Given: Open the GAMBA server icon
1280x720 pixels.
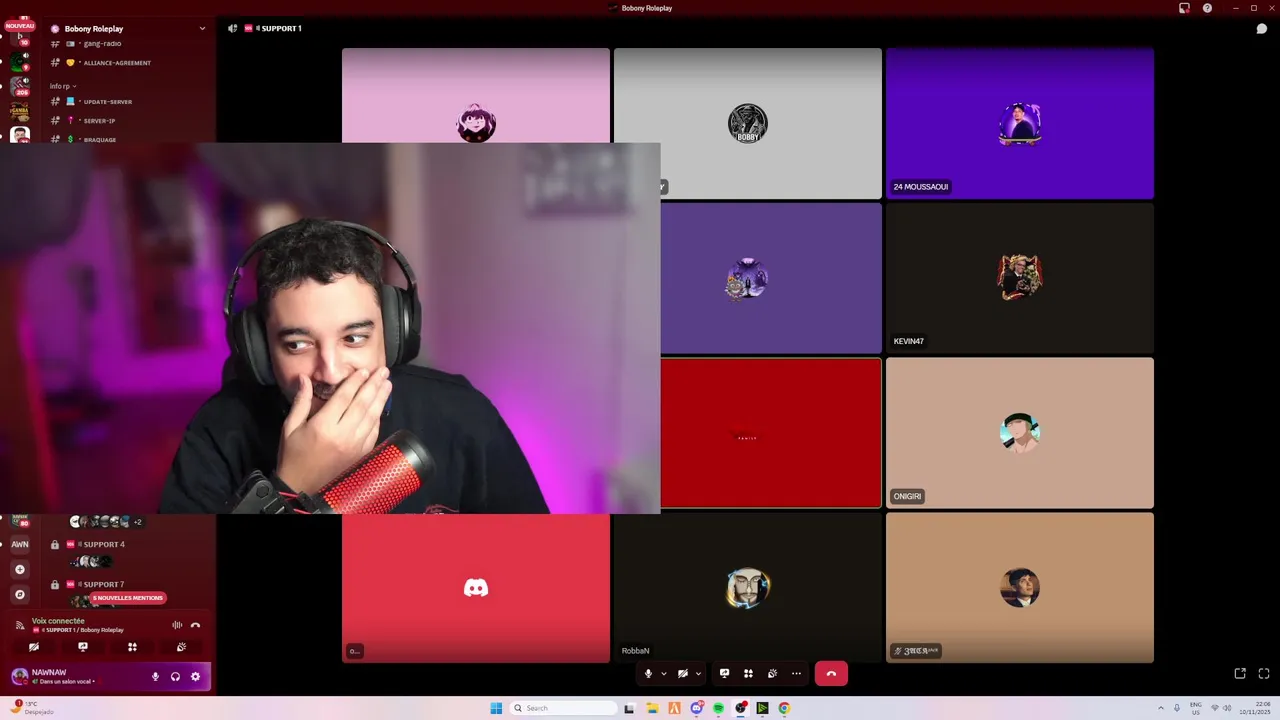Looking at the screenshot, I should [x=19, y=111].
